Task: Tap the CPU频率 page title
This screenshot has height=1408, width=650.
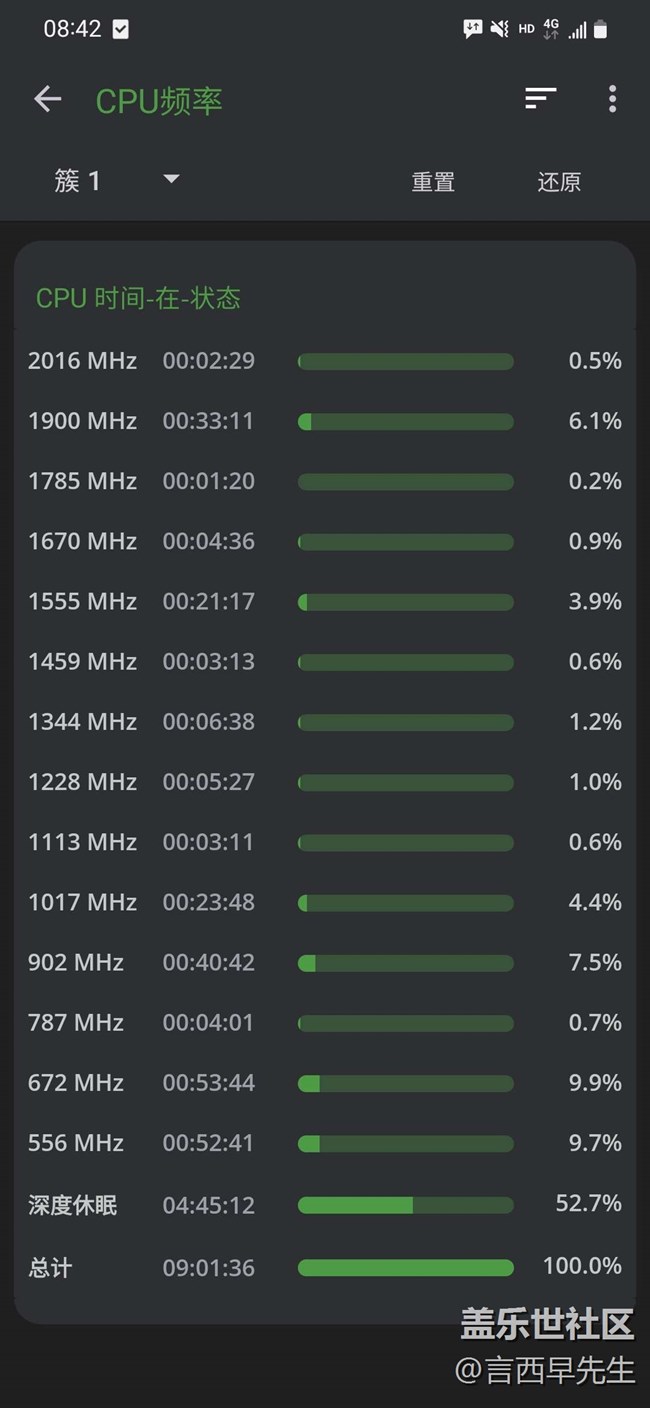Action: click(x=159, y=101)
